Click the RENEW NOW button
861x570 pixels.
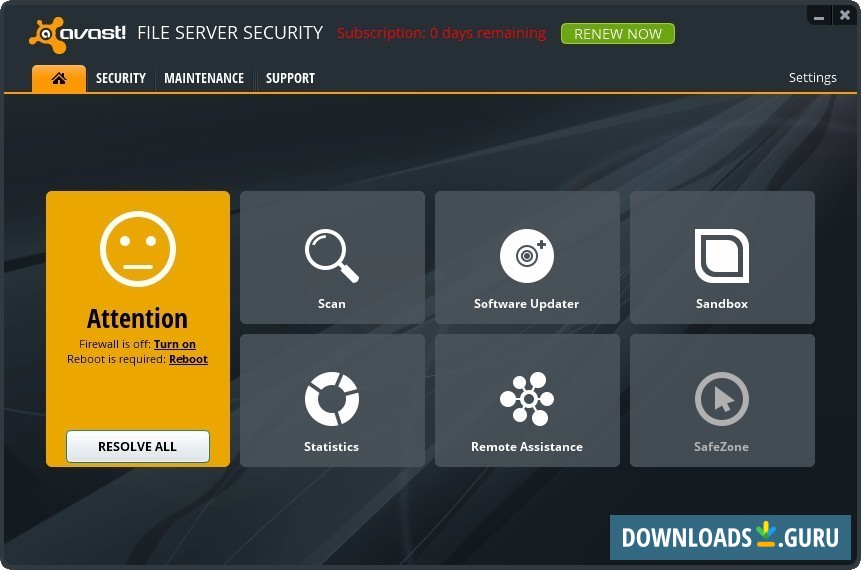click(x=618, y=33)
